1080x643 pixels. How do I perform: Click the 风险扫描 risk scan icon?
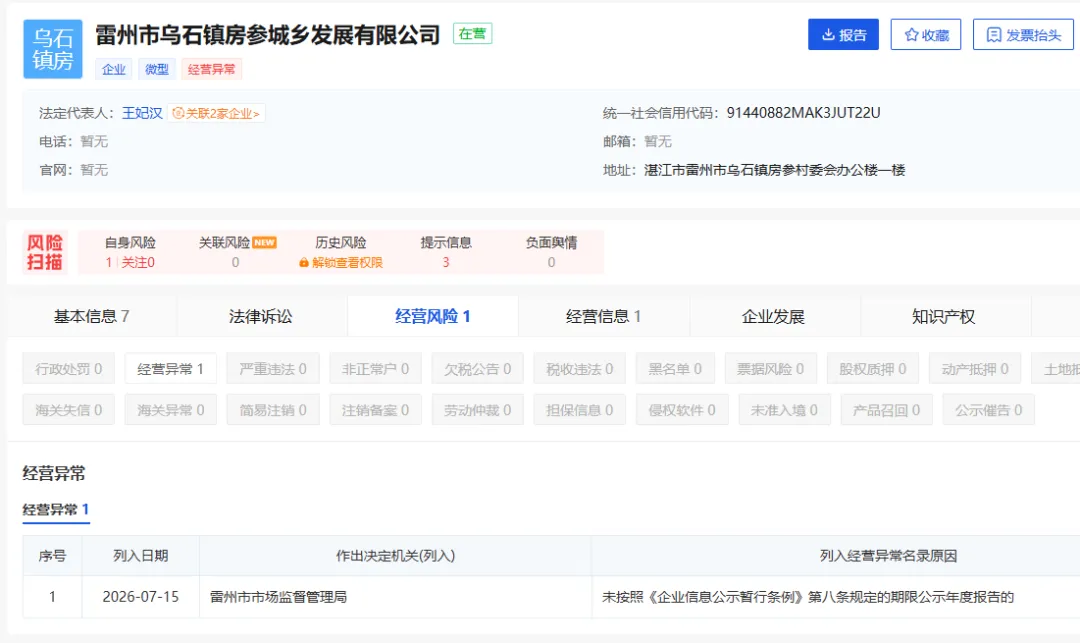pos(45,252)
